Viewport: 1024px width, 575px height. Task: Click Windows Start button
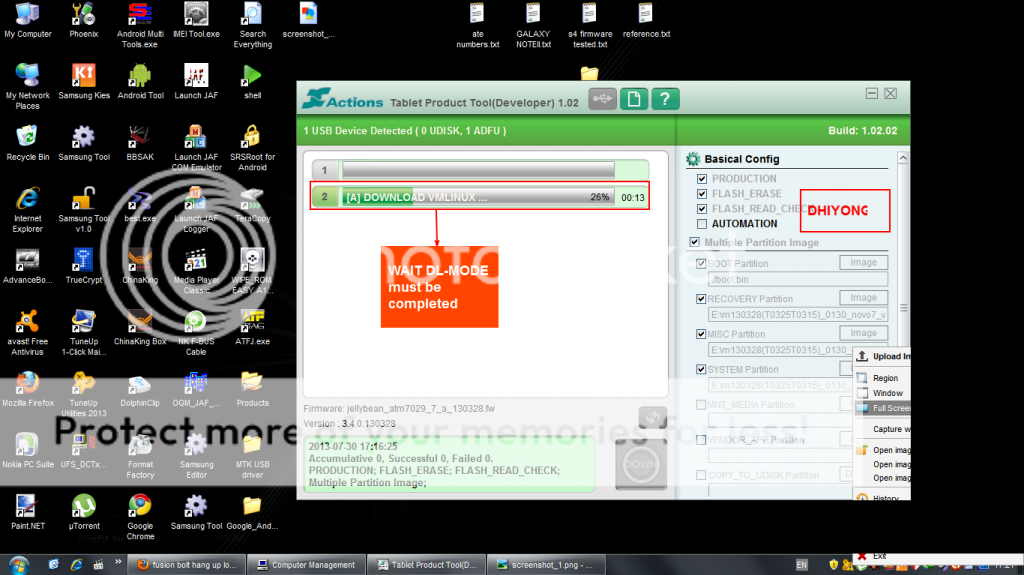[x=18, y=565]
